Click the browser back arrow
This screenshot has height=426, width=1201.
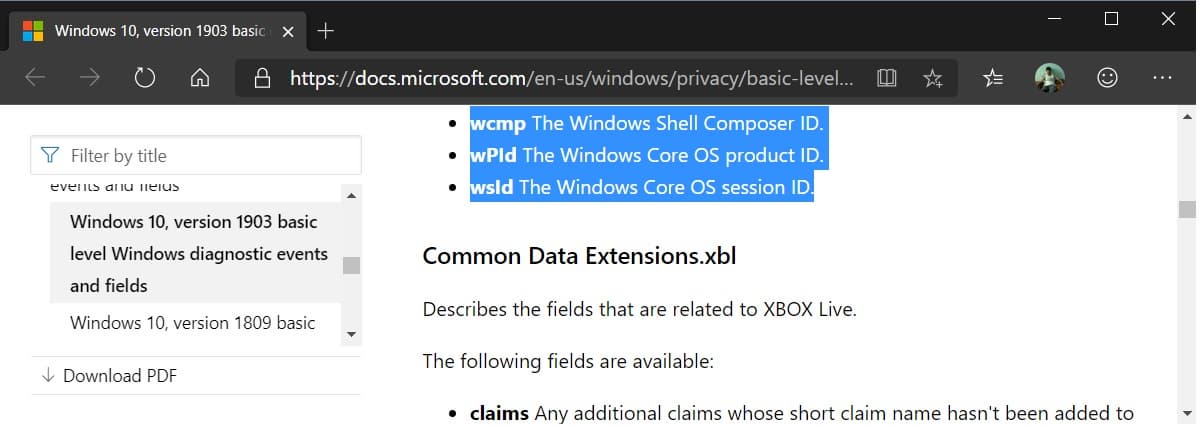(x=36, y=78)
